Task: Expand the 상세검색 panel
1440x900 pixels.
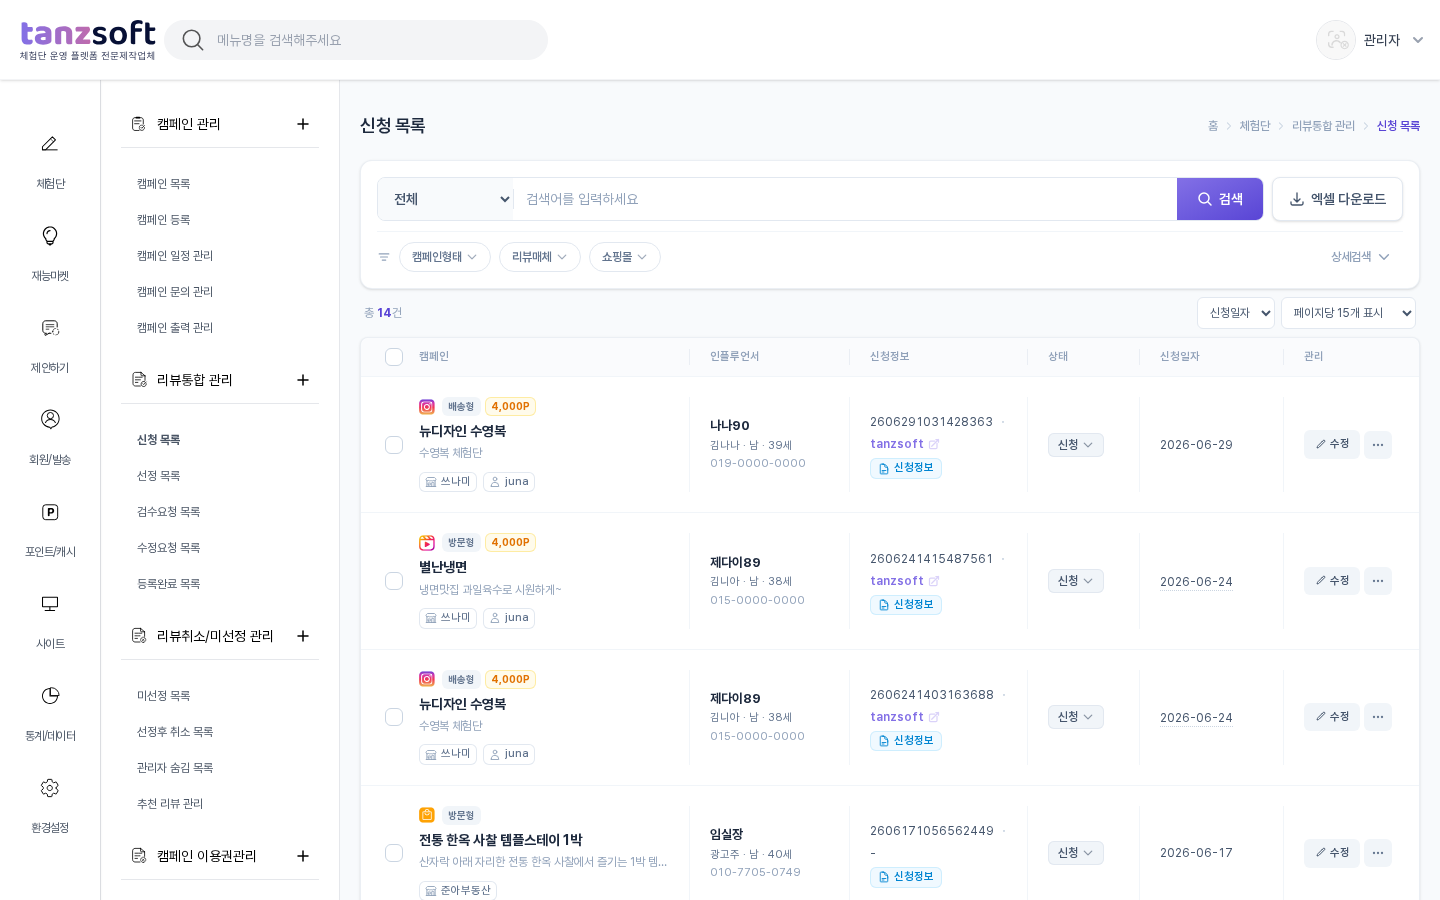Action: 1360,257
